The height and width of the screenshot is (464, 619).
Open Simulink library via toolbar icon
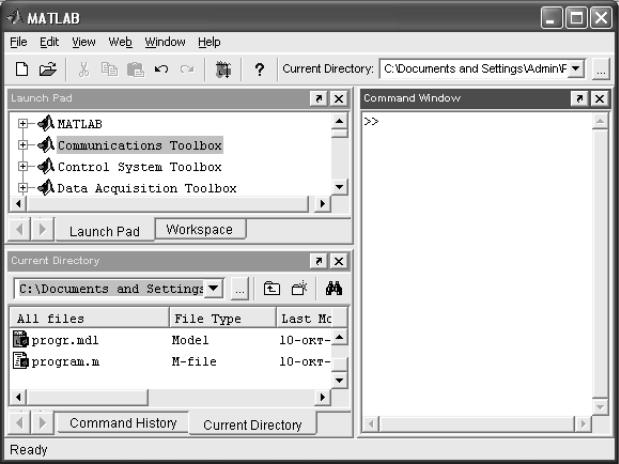(223, 70)
